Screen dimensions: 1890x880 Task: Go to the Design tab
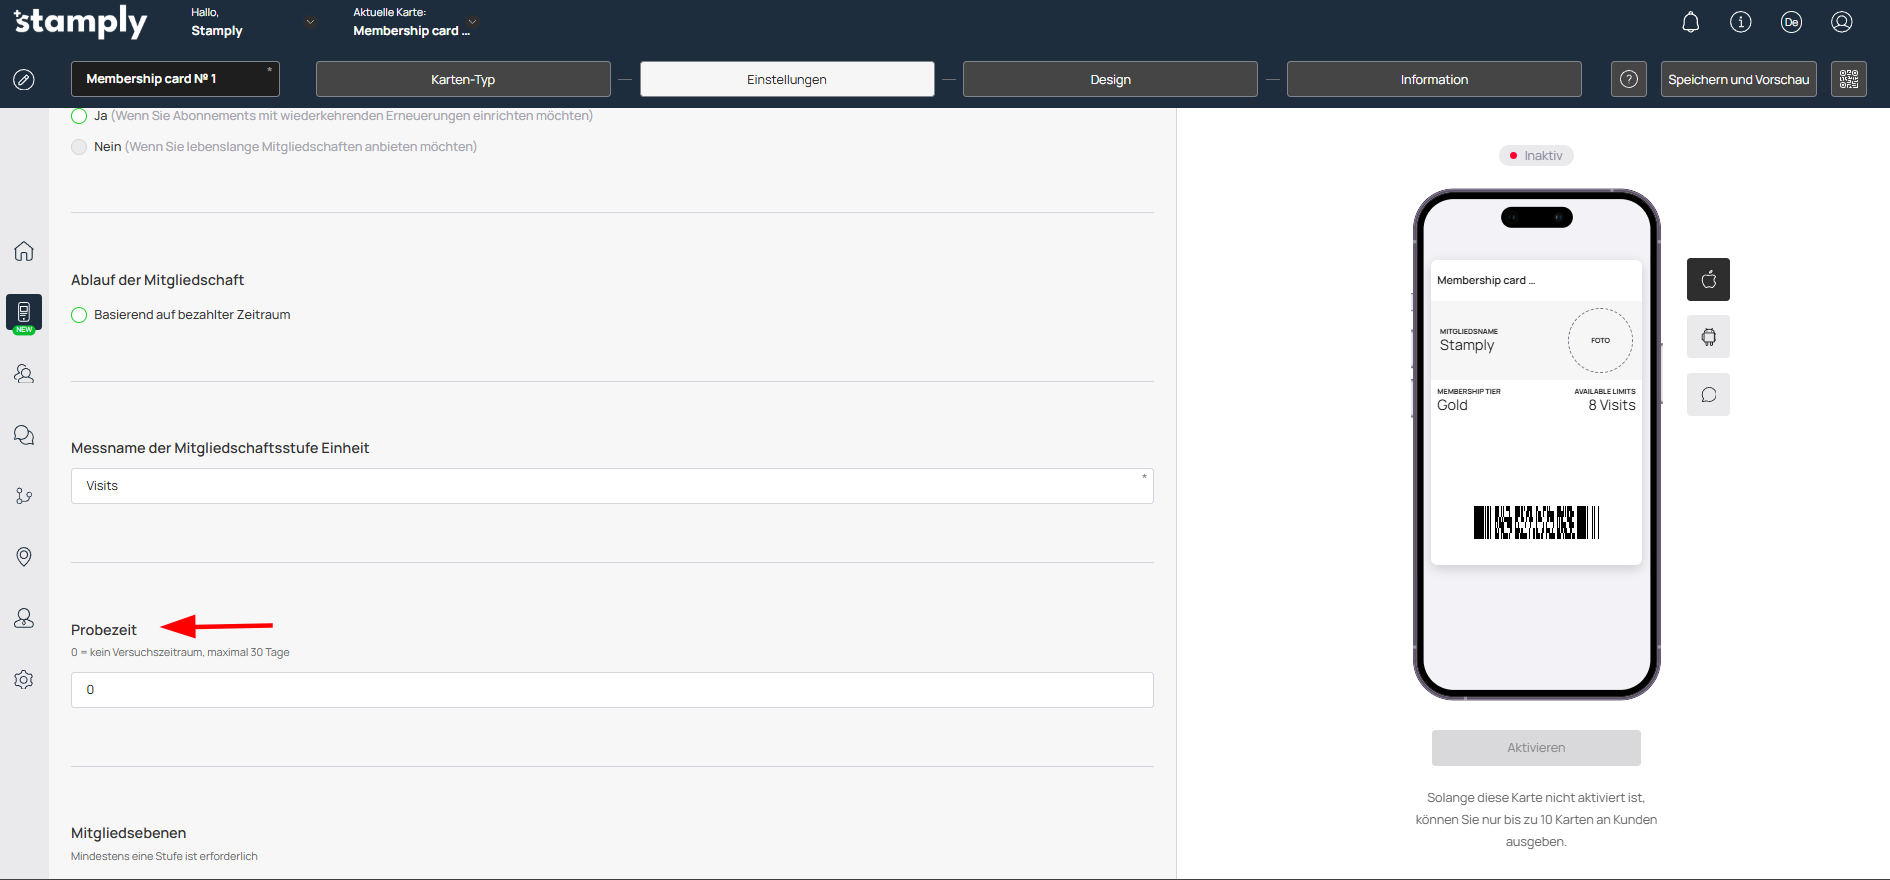[x=1110, y=79]
